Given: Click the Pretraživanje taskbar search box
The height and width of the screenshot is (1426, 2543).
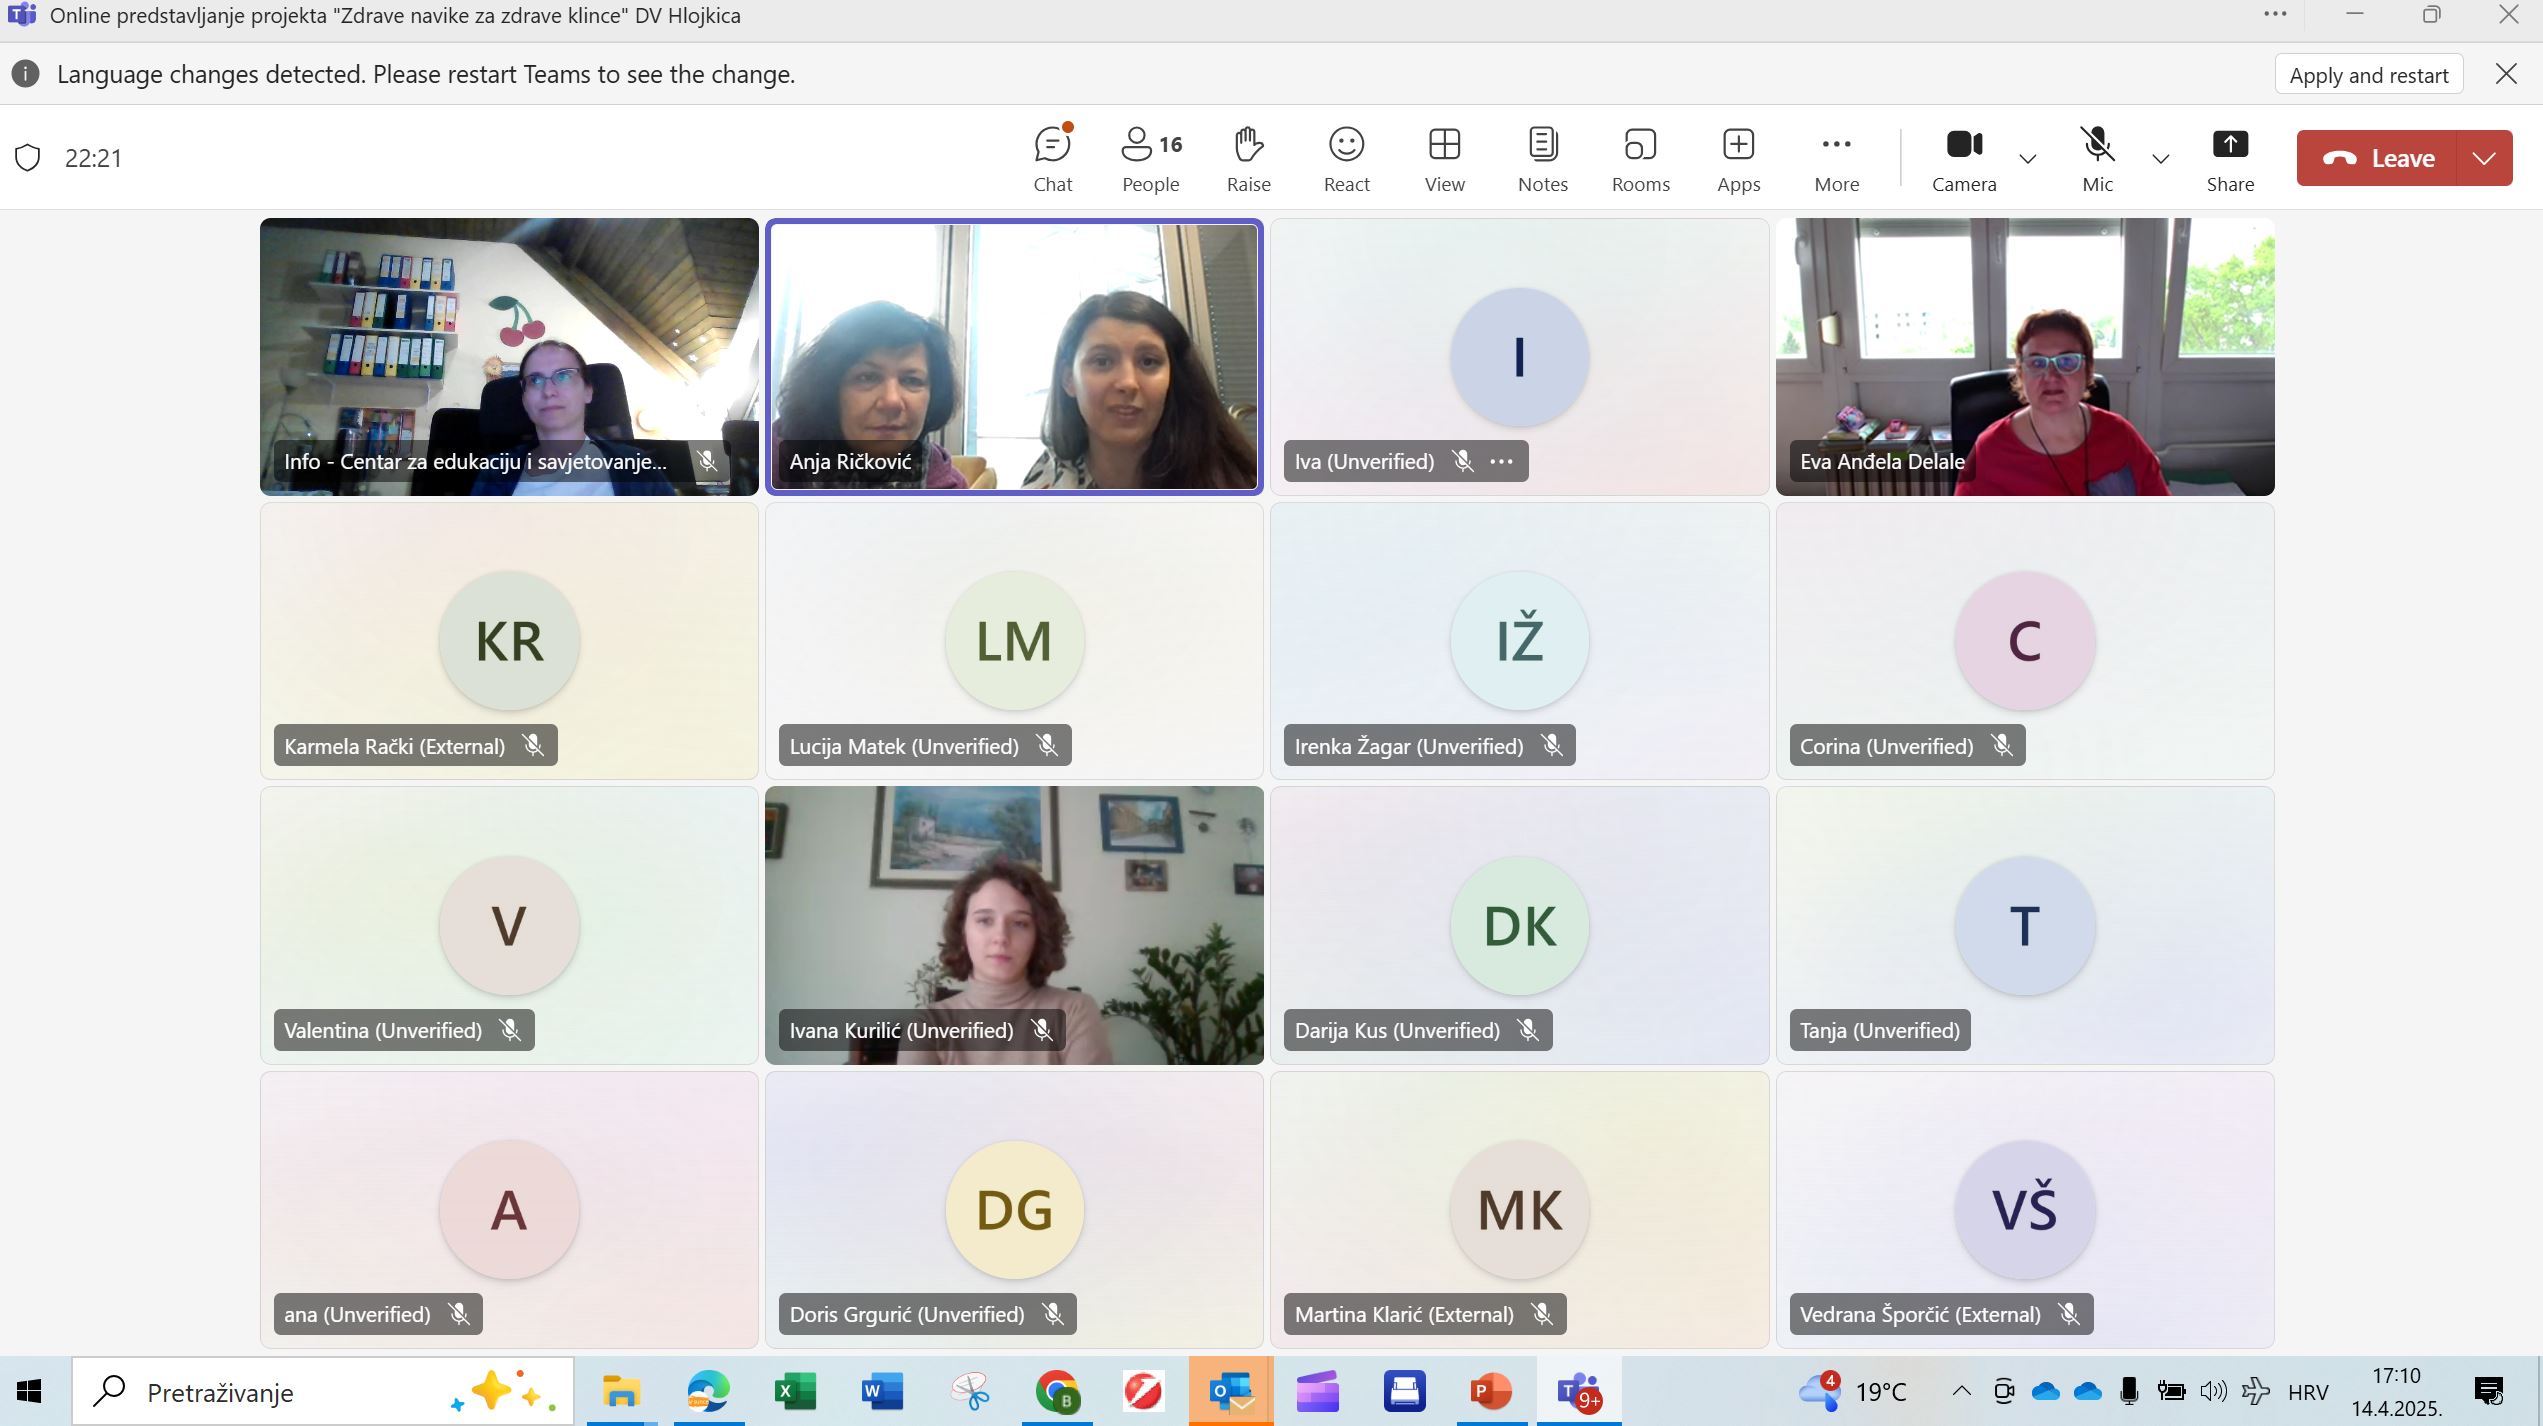Looking at the screenshot, I should click(x=323, y=1391).
